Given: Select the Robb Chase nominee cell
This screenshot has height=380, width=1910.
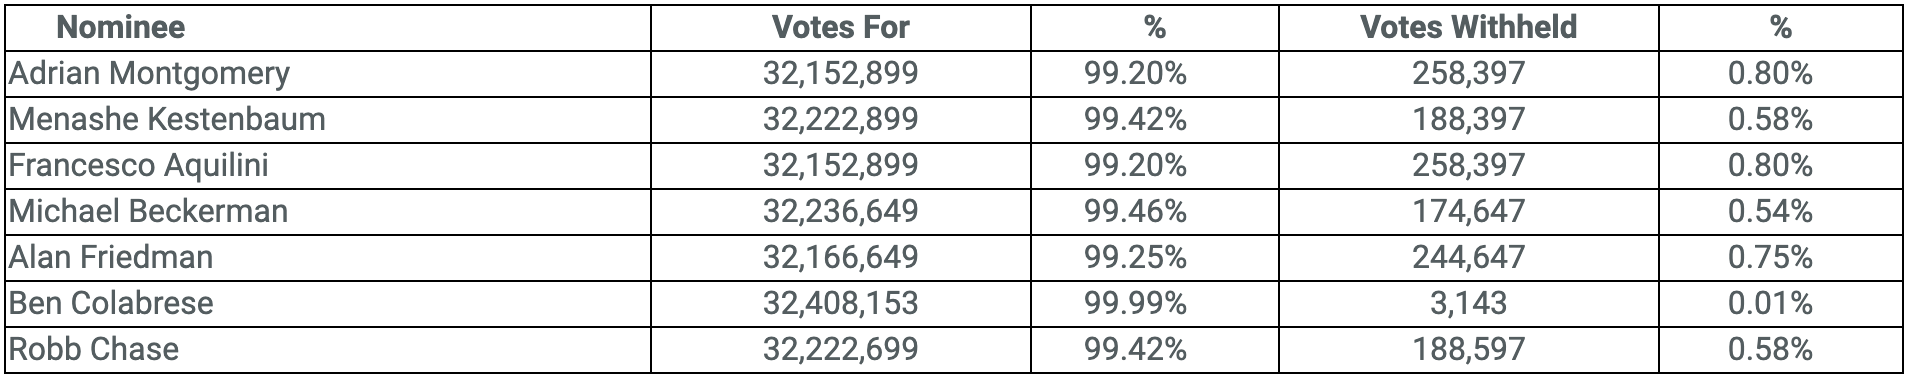Looking at the screenshot, I should tap(94, 349).
